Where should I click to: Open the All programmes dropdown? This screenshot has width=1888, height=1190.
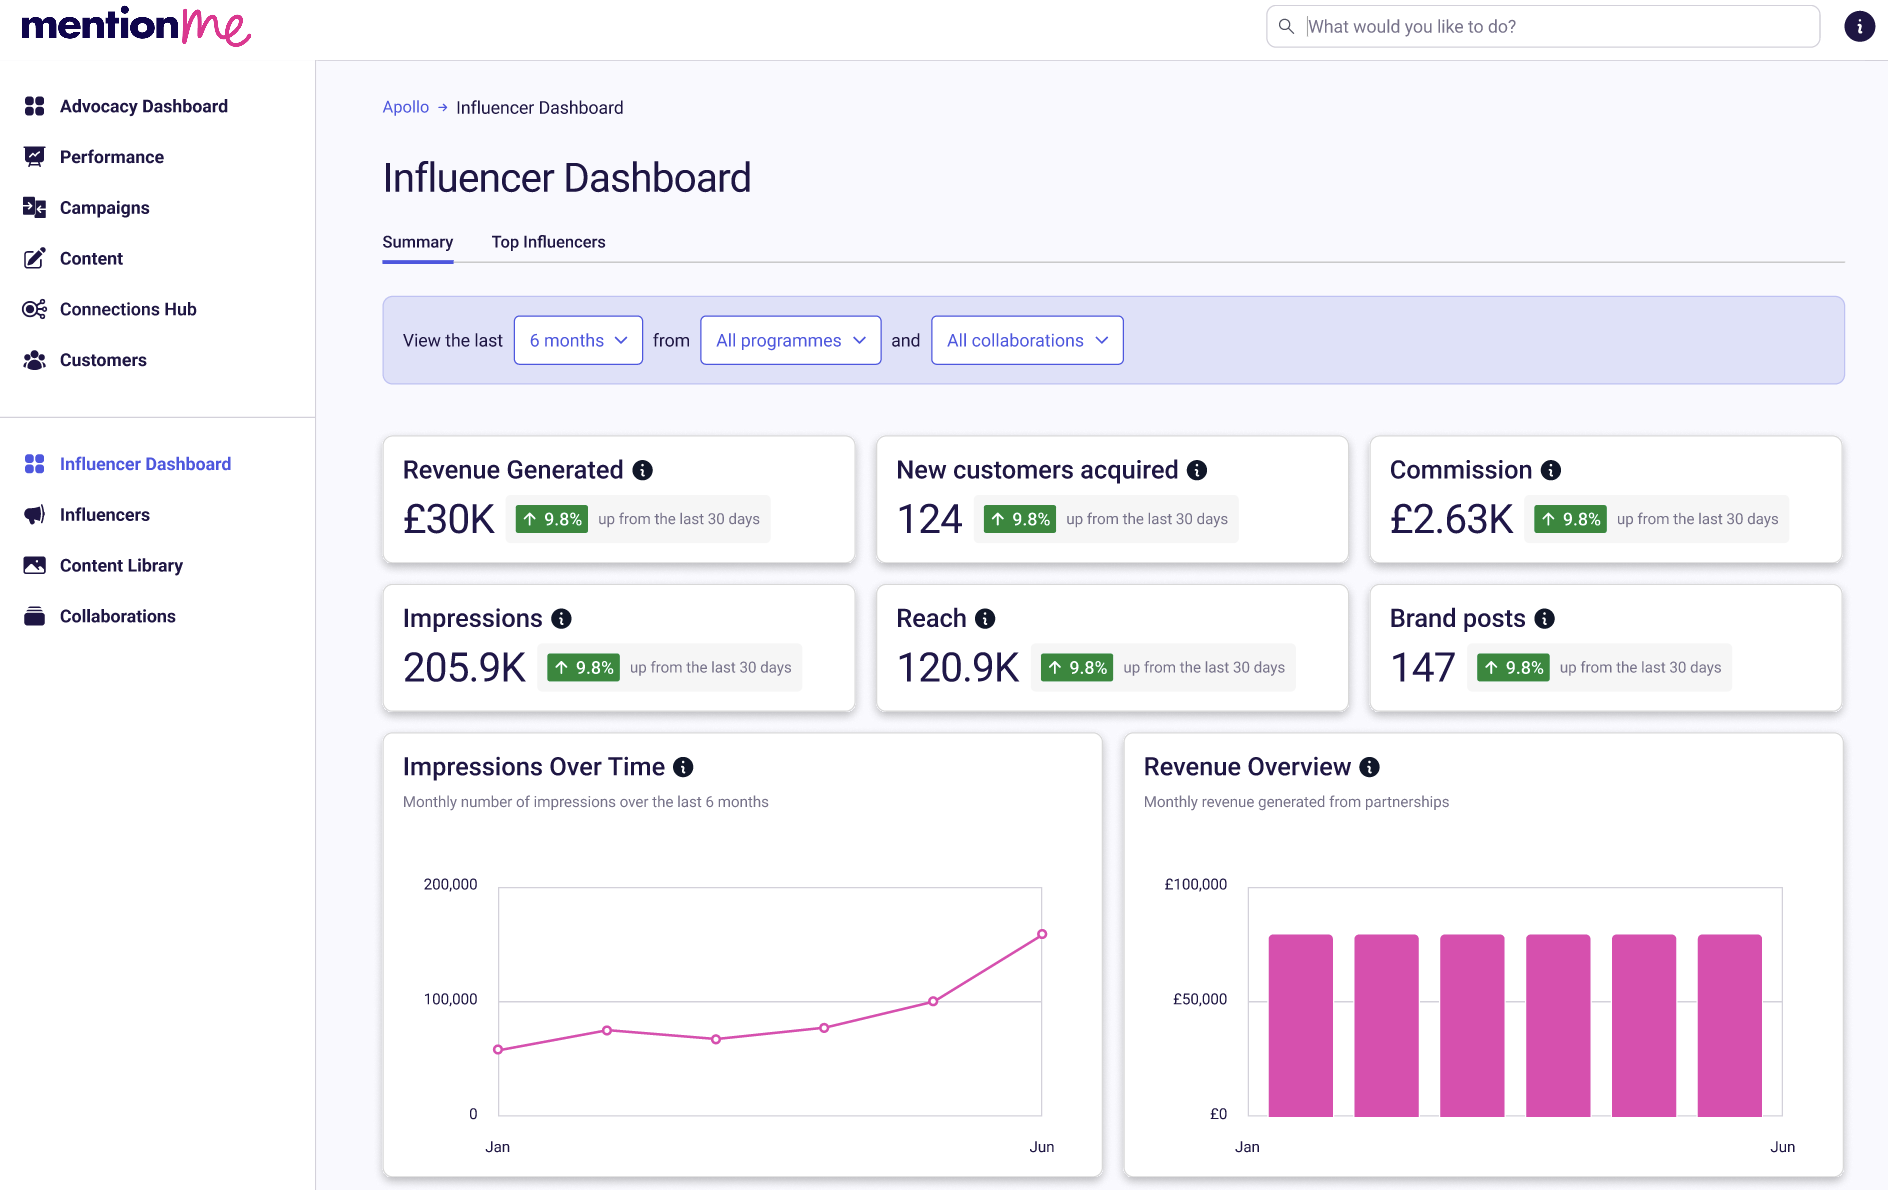pos(790,341)
